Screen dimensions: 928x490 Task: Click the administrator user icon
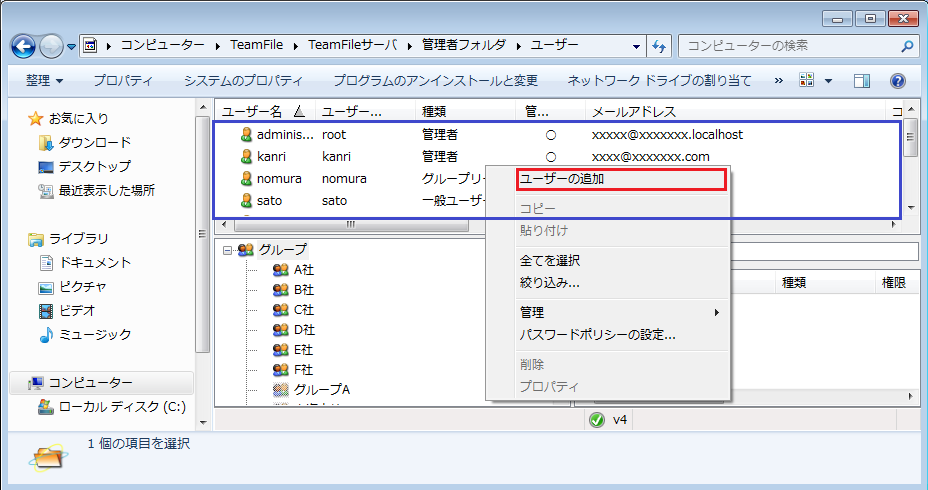click(246, 134)
